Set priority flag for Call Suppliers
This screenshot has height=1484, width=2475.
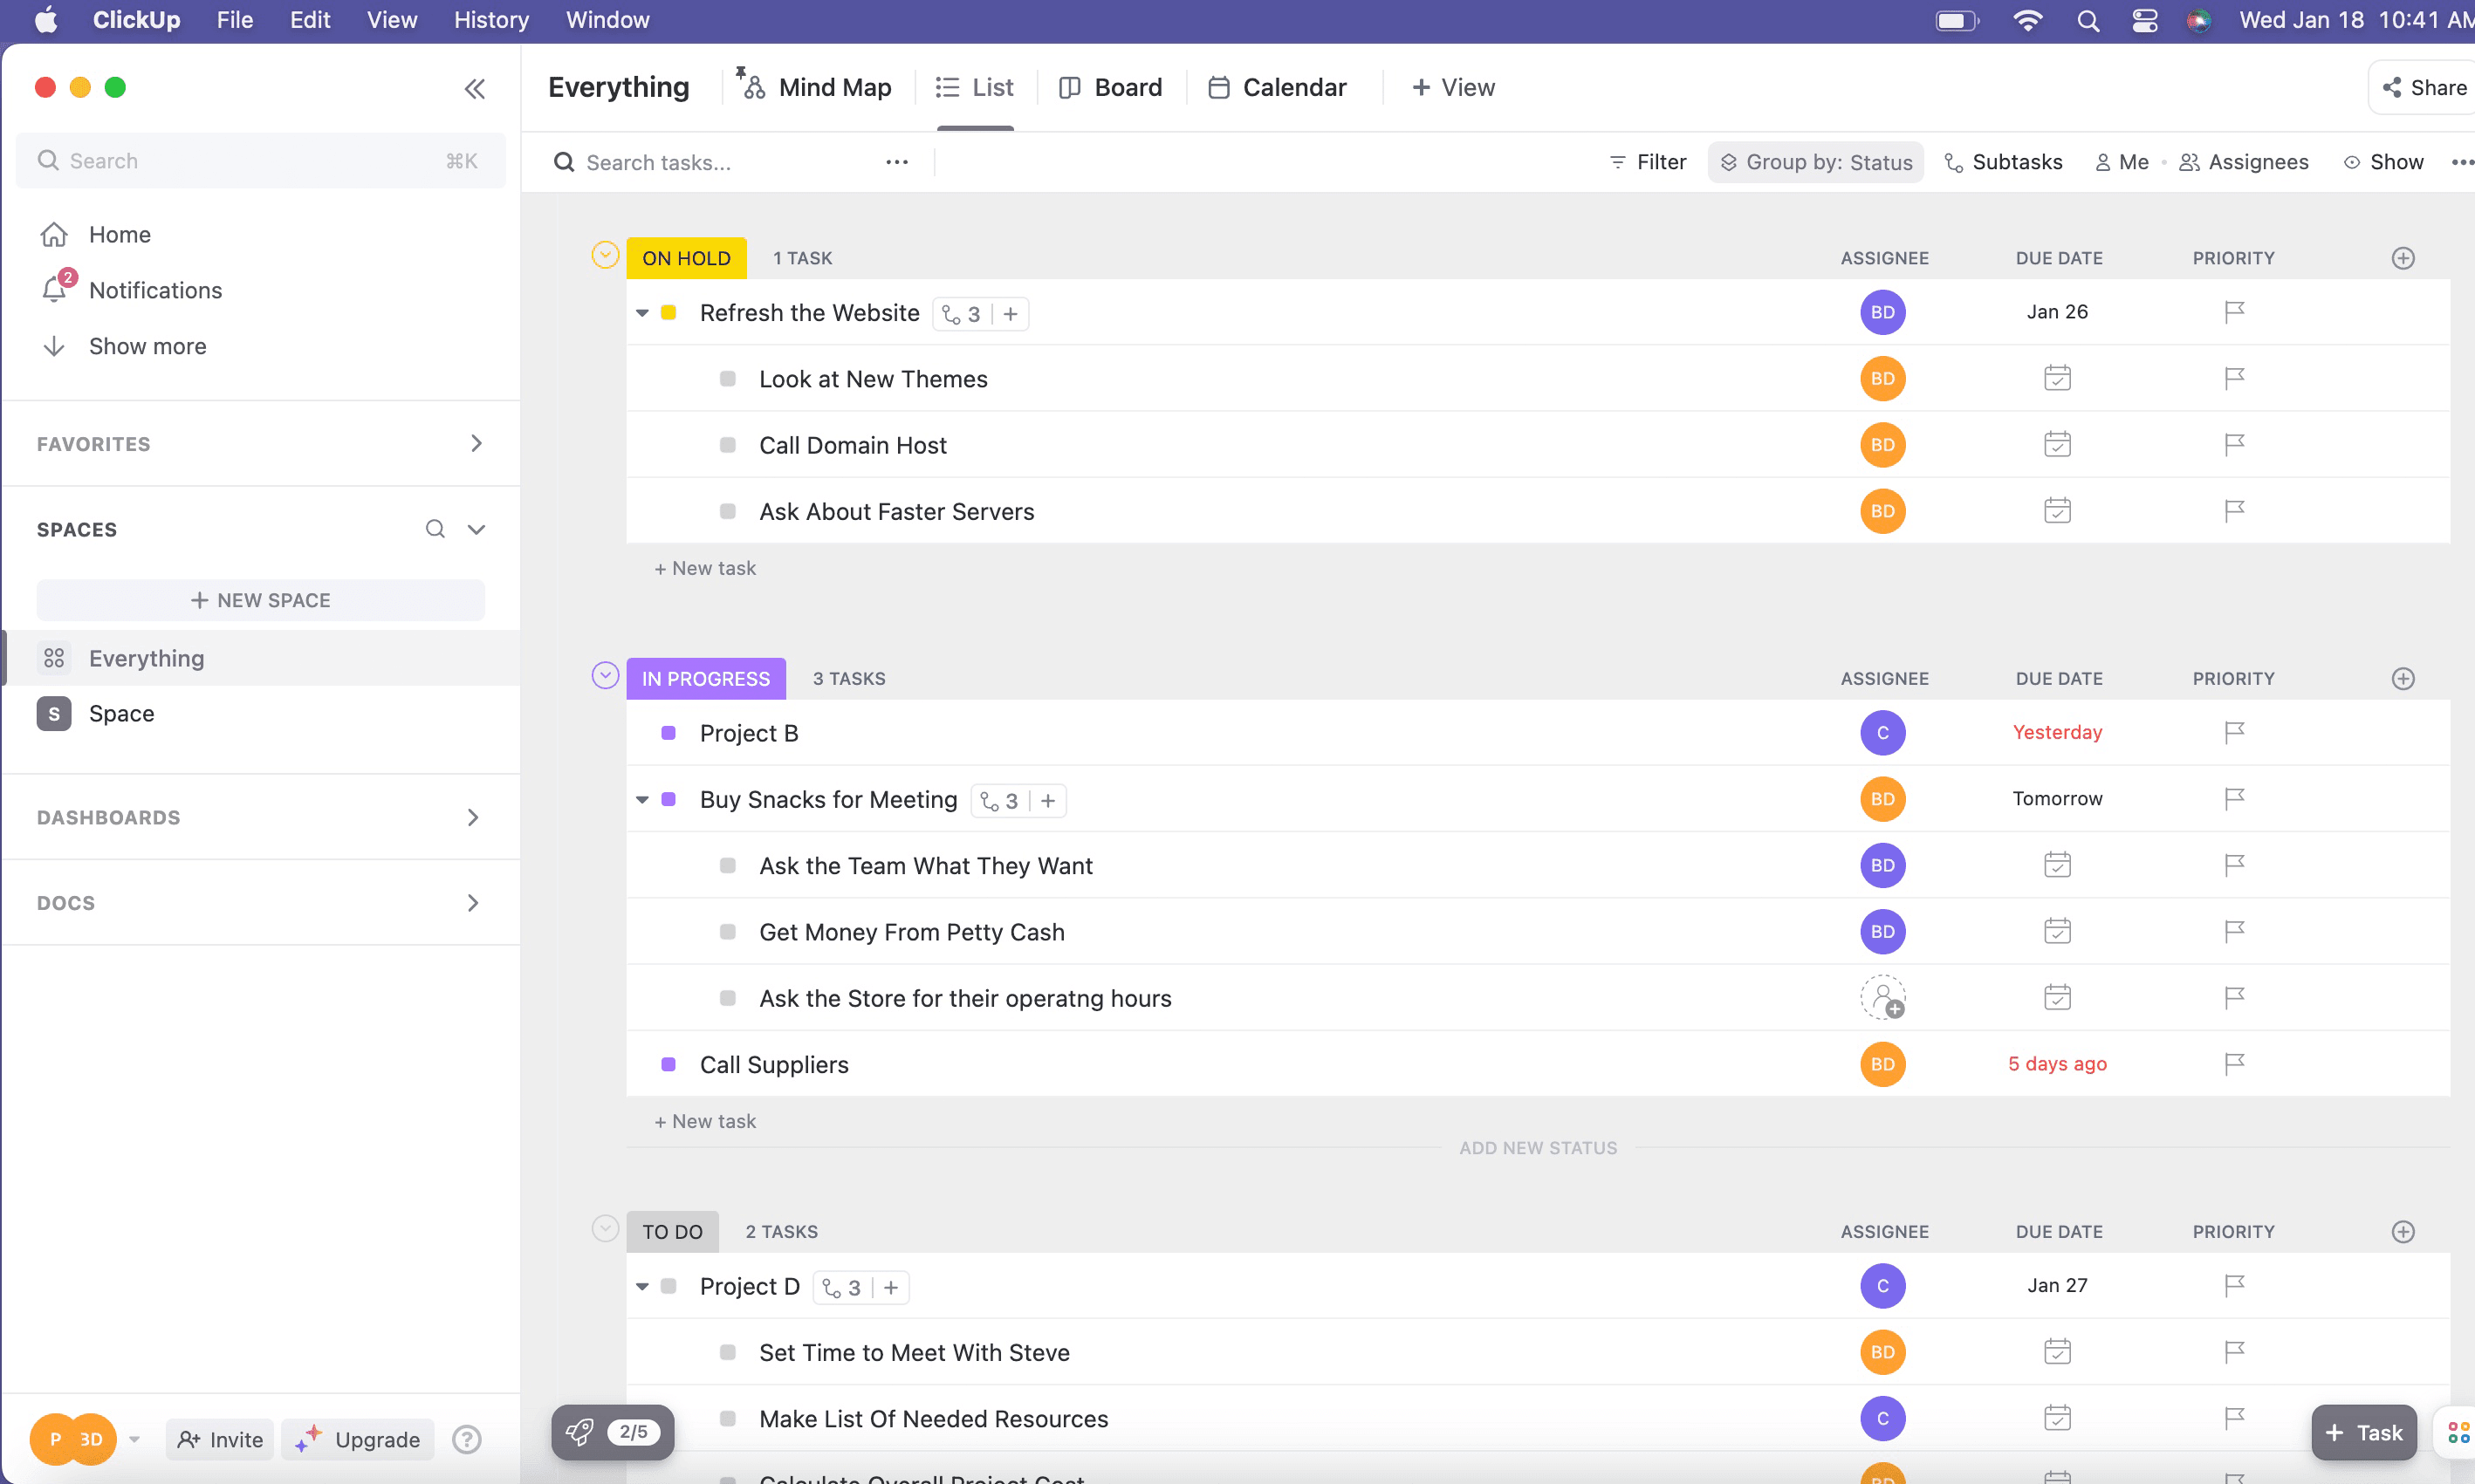2234,1064
